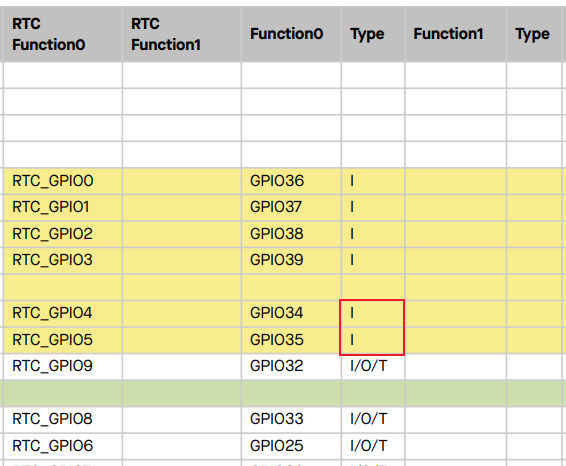
Task: Select the RTC_GPIO1 cell
Action: point(63,207)
